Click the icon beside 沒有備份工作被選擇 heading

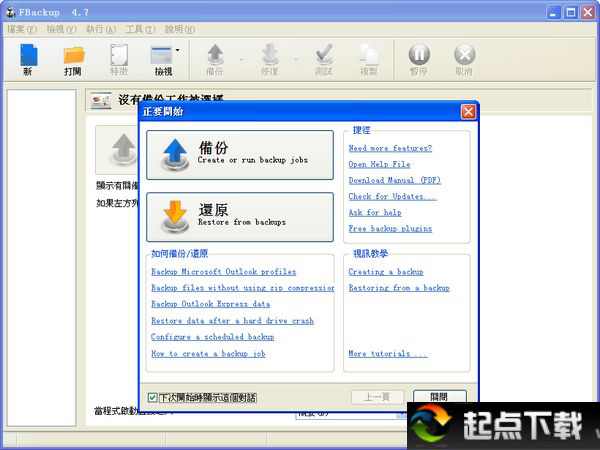tap(101, 101)
